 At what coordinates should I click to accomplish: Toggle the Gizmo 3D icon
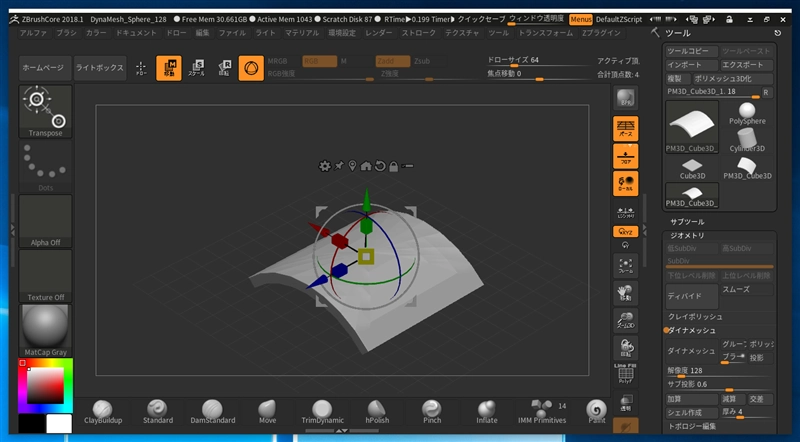(x=251, y=68)
